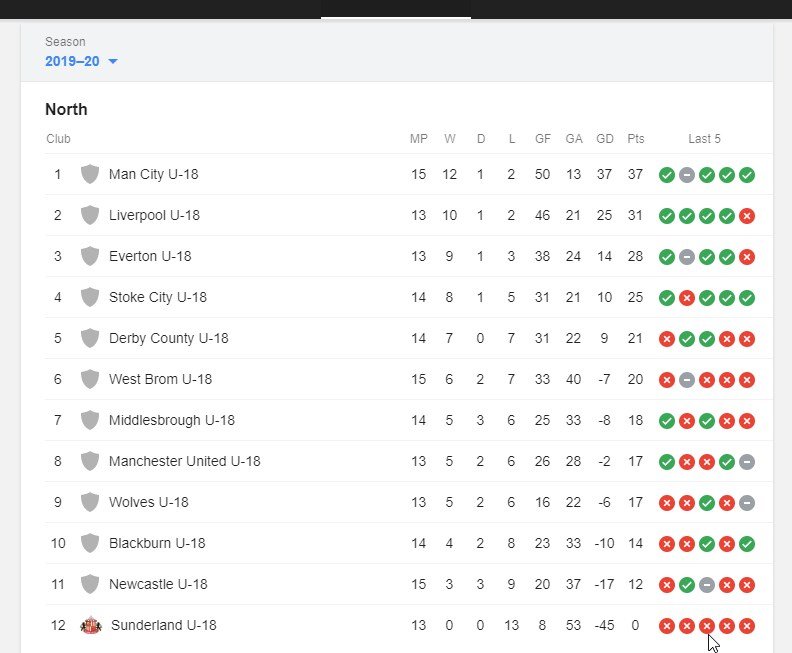Click Manchester United's gray draw icon
792x653 pixels.
747,462
